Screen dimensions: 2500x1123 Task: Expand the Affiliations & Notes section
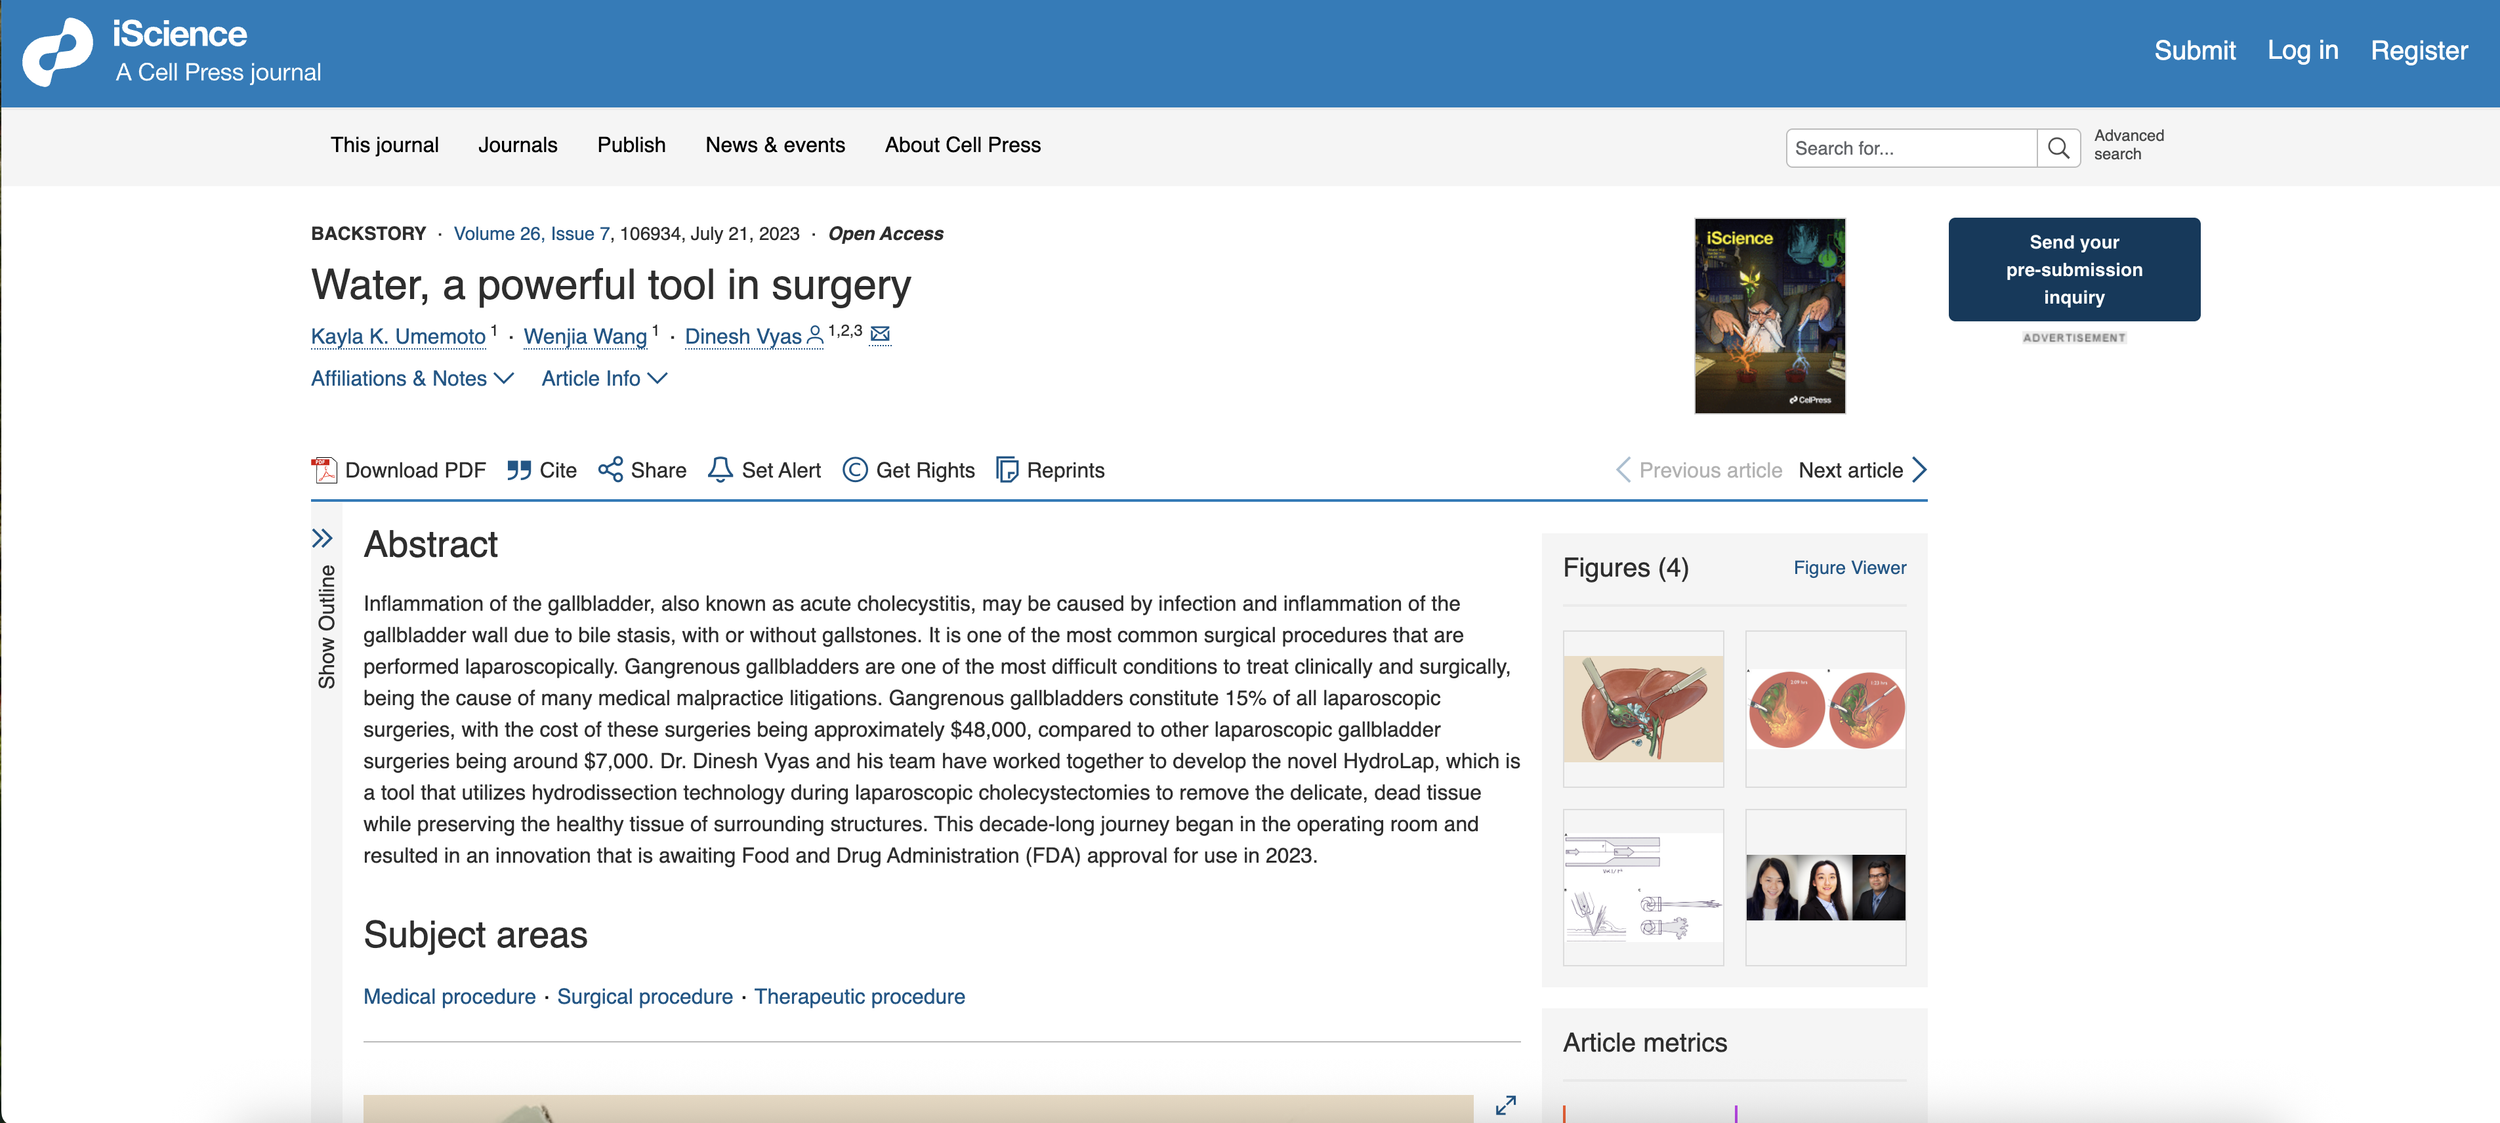tap(412, 379)
